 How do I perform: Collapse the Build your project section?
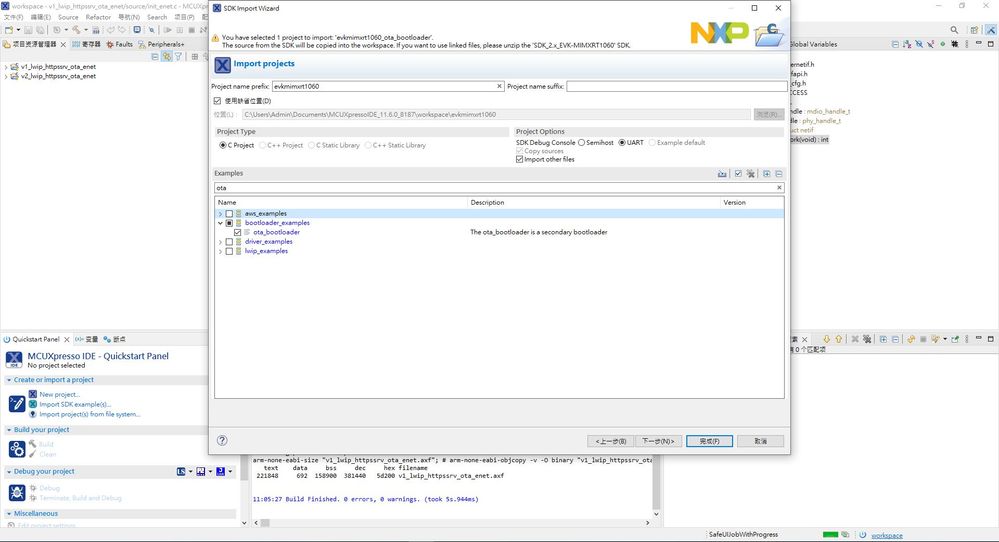click(x=9, y=430)
